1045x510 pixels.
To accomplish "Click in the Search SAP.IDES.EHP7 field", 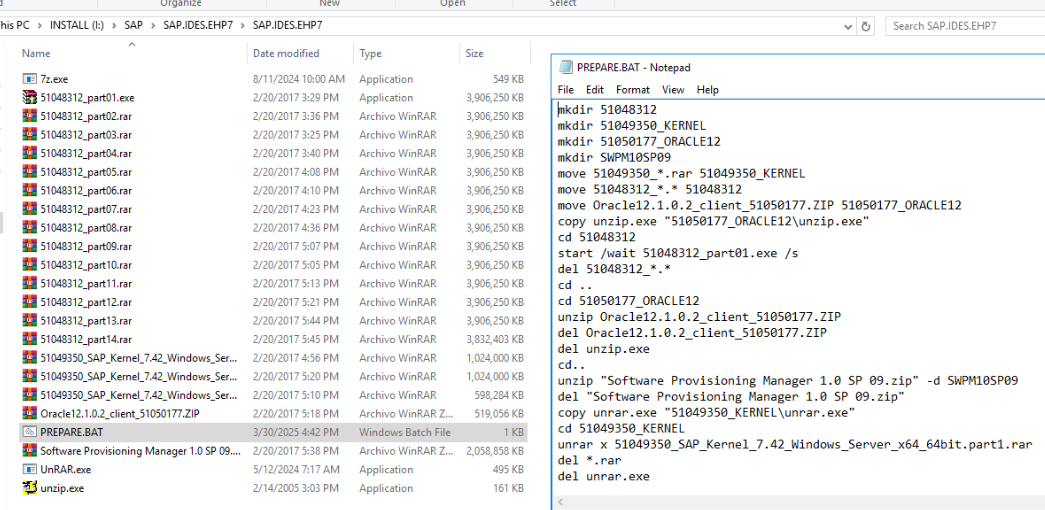I will click(966, 27).
